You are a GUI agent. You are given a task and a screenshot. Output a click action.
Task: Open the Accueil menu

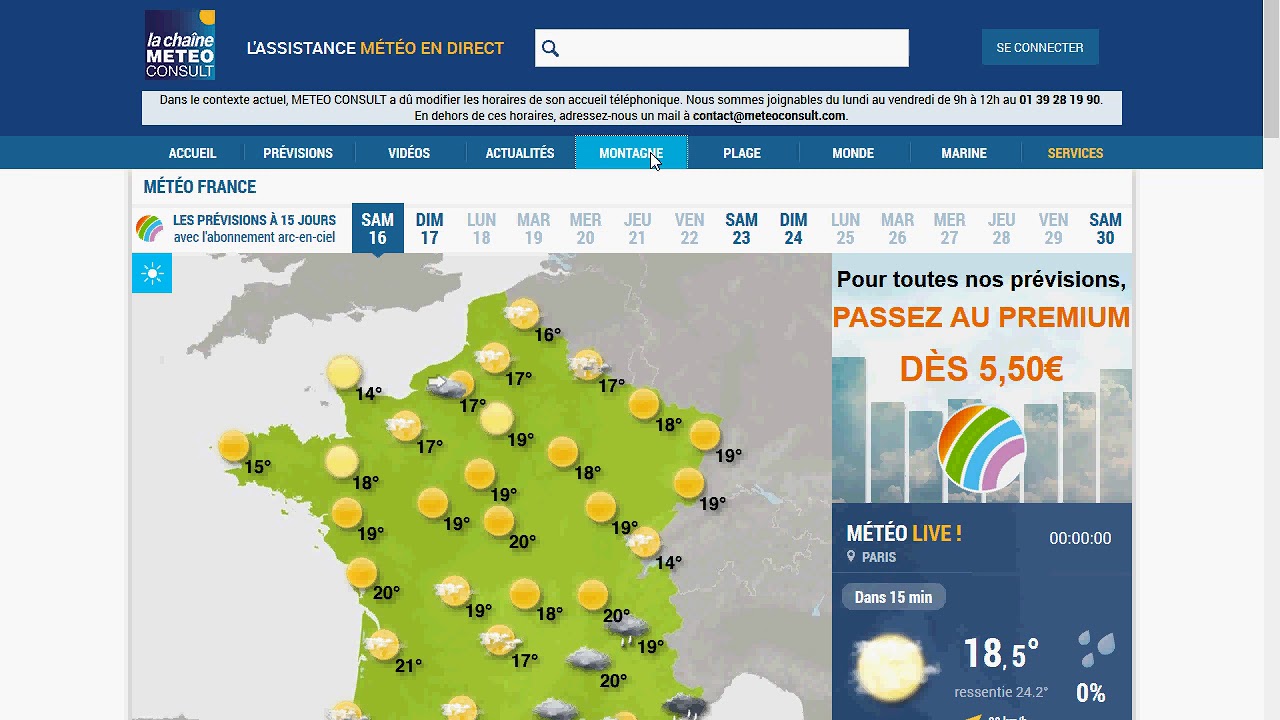pyautogui.click(x=192, y=153)
